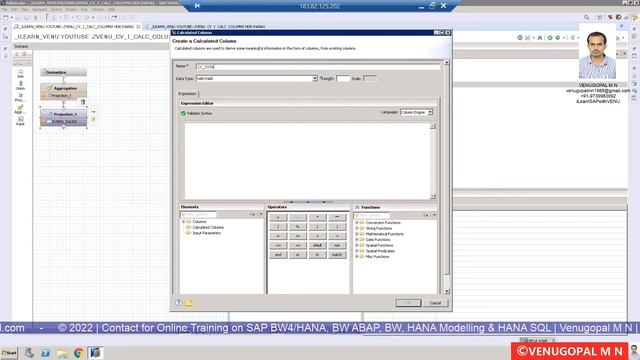Click inside the expression editor text area
The width and height of the screenshot is (640, 360).
pos(307,161)
